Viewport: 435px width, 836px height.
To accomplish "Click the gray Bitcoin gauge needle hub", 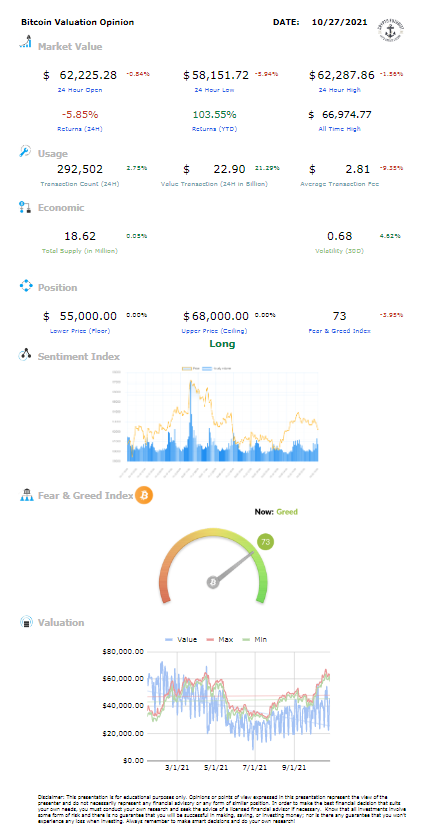I will (x=213, y=582).
